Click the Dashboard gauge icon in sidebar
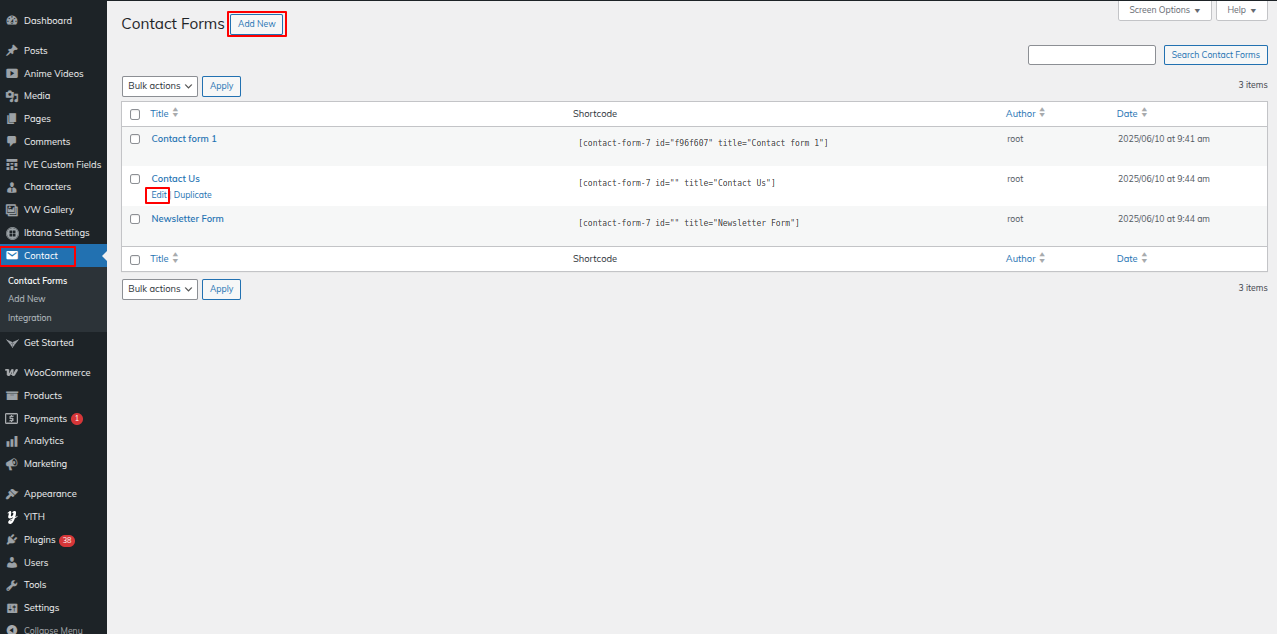The width and height of the screenshot is (1277, 634). click(12, 21)
